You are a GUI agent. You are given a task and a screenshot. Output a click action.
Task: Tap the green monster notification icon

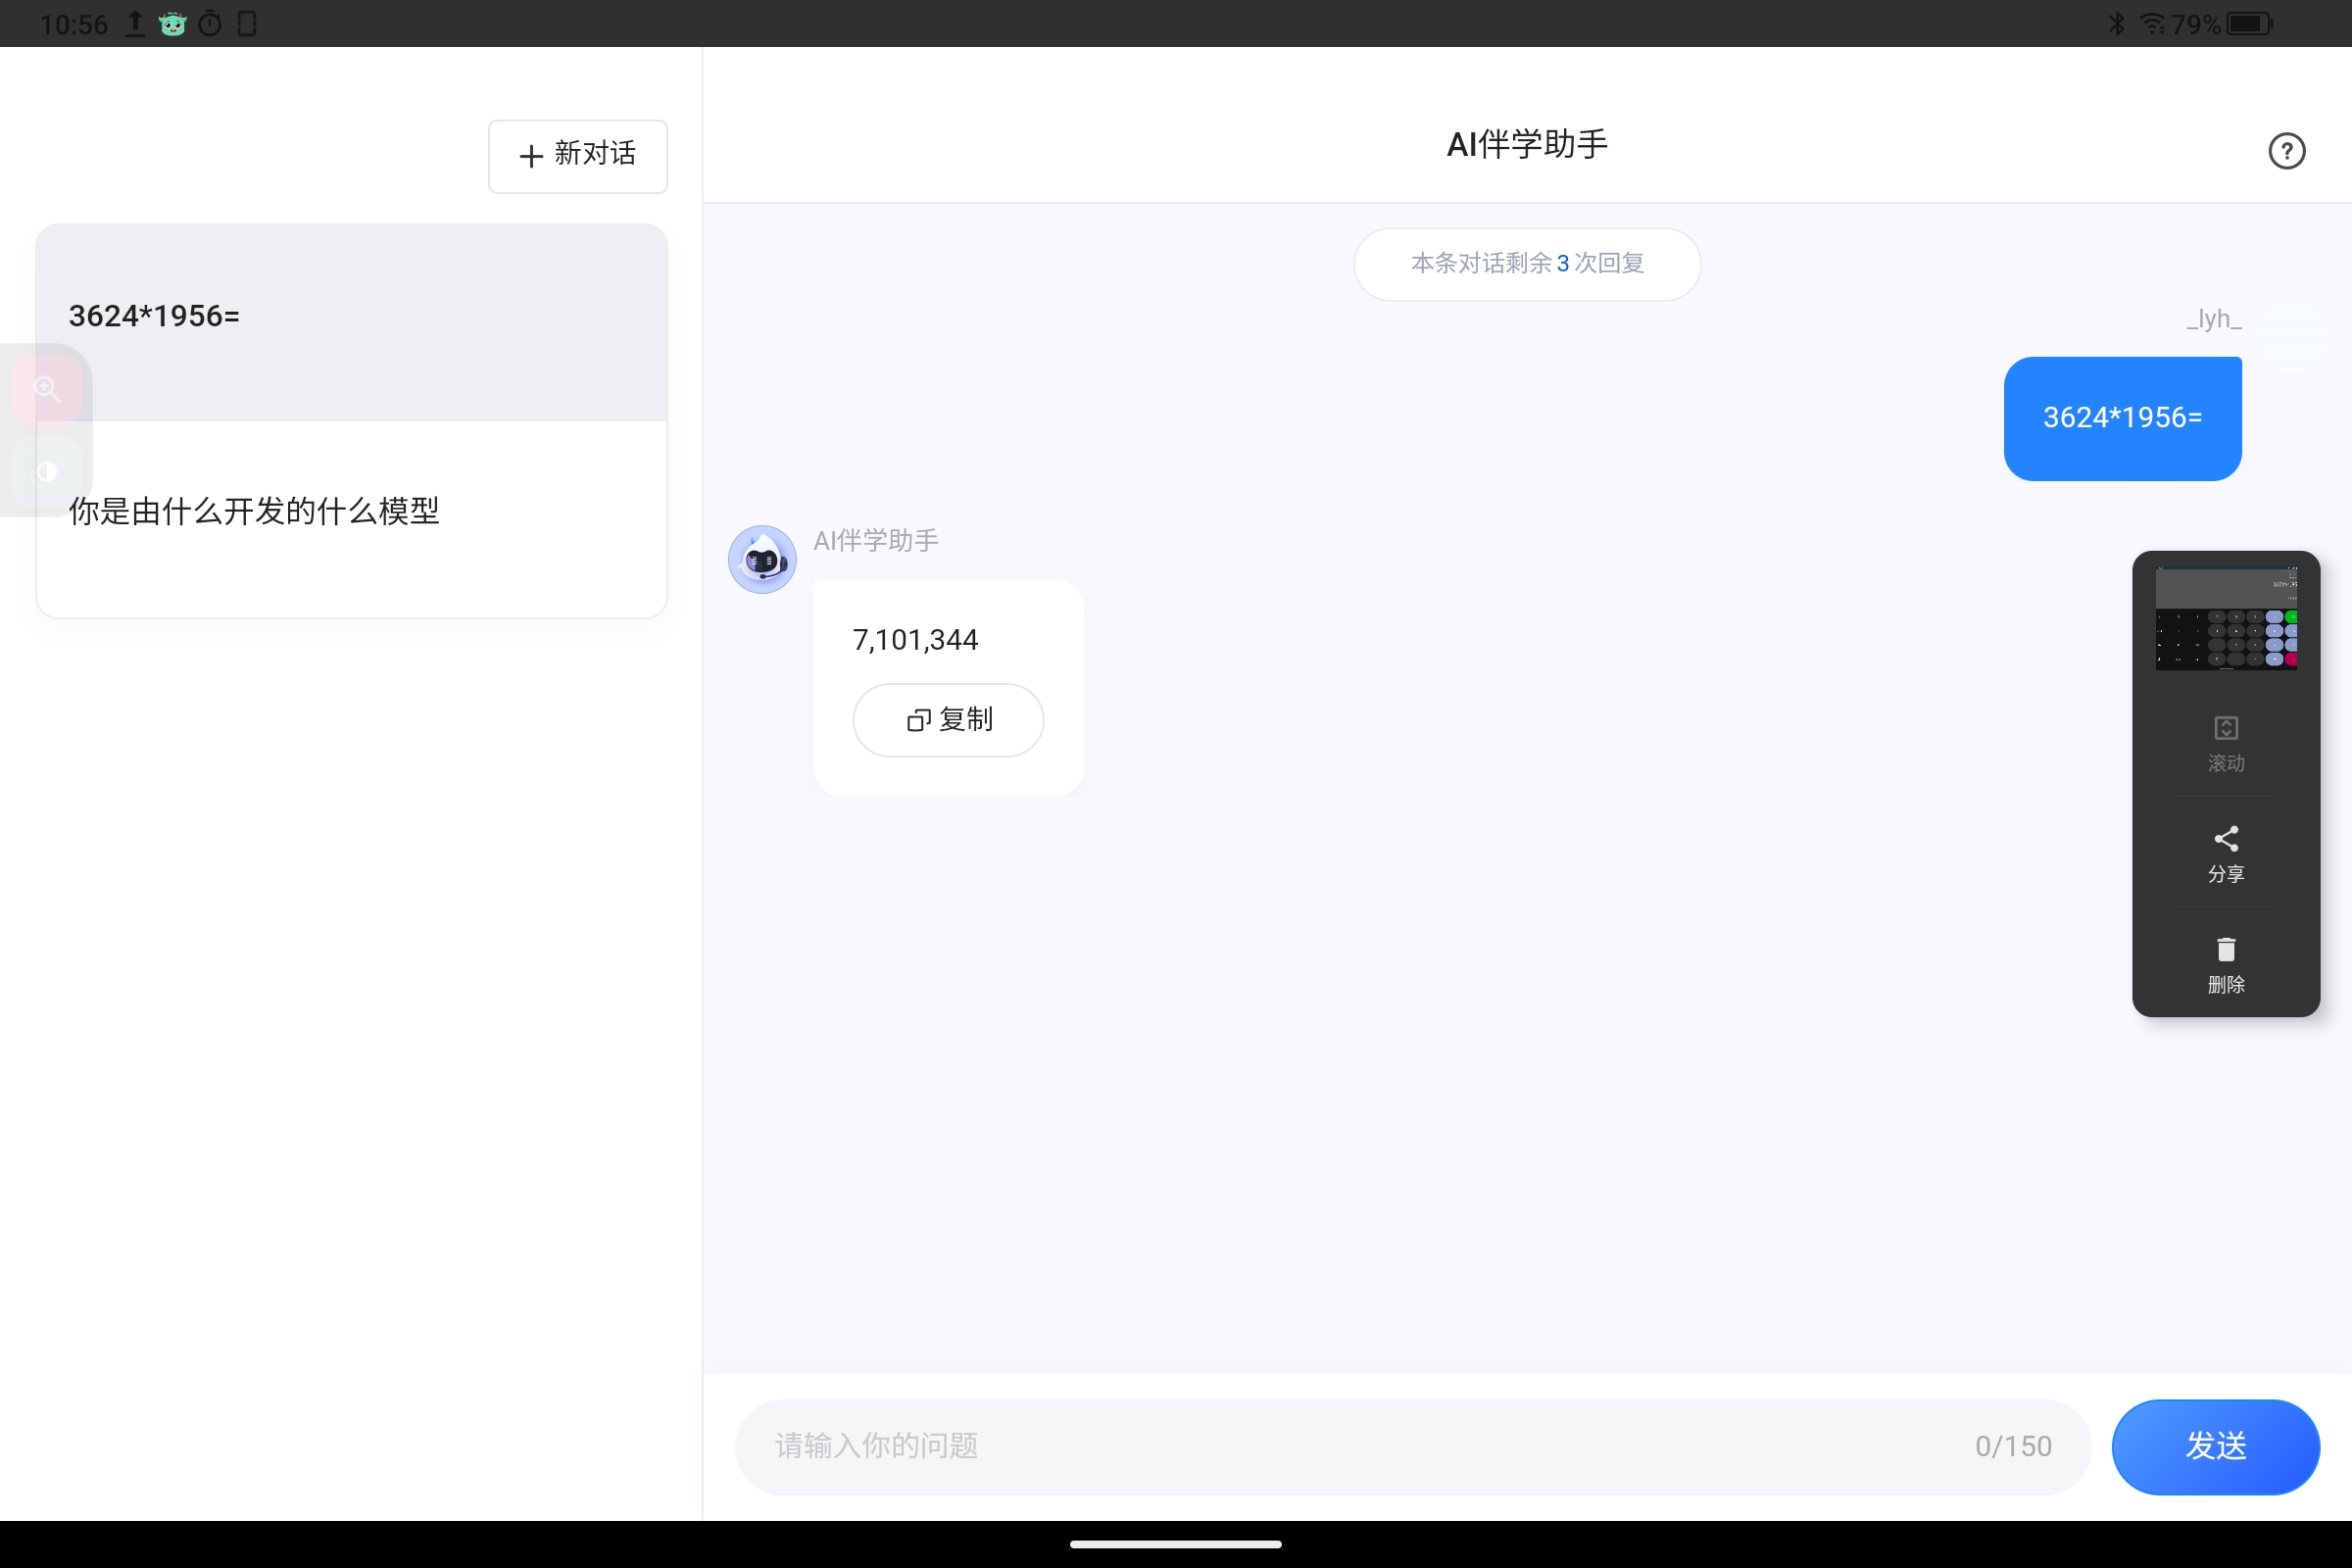[172, 23]
